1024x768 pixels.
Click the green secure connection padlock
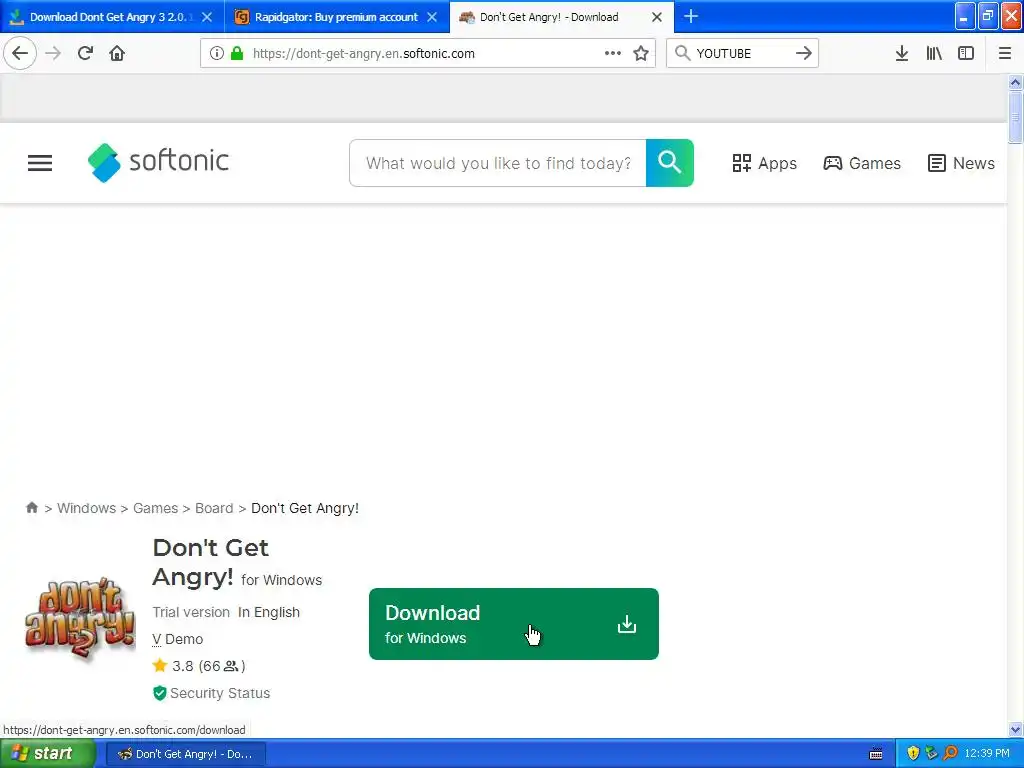[x=237, y=54]
